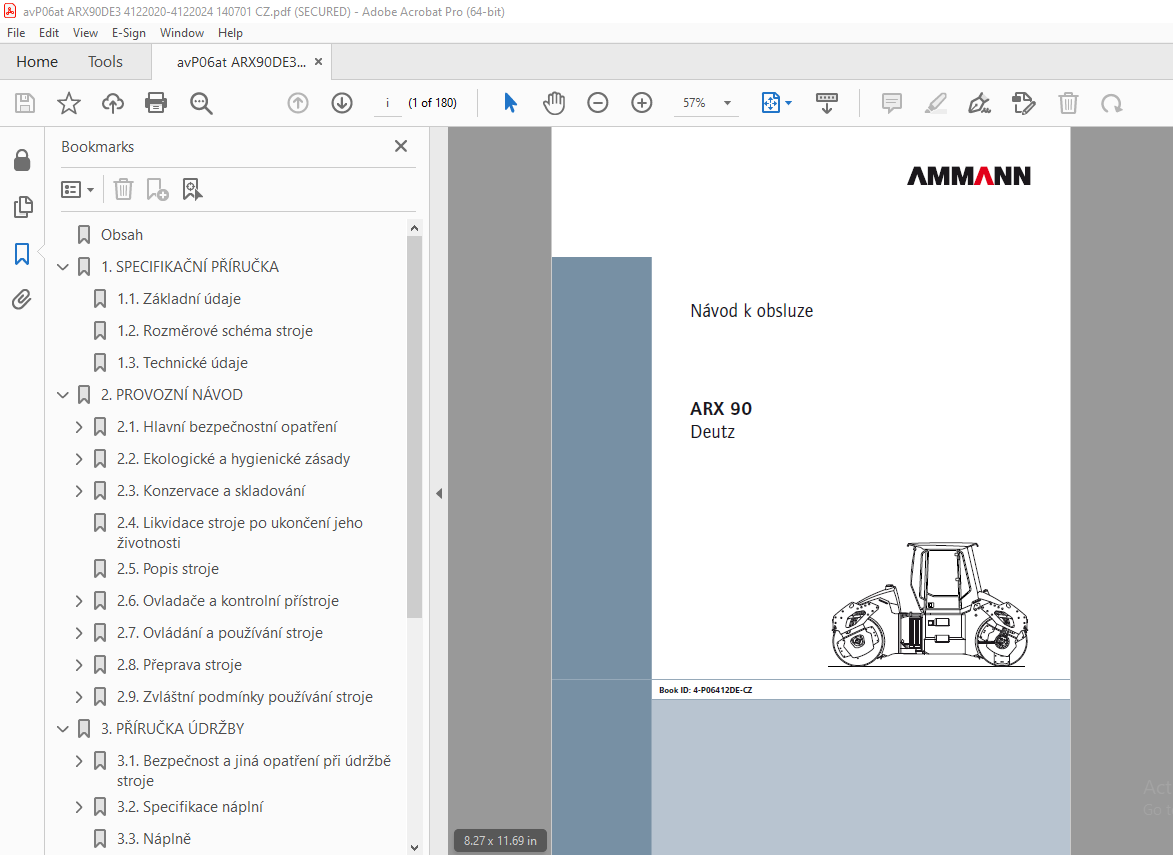This screenshot has height=855, width=1173.
Task: Open bookmarks options dropdown menu
Action: [x=77, y=189]
